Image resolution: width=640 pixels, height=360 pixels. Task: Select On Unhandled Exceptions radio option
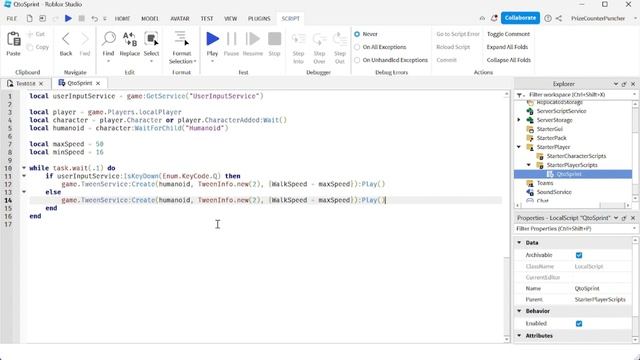(357, 60)
